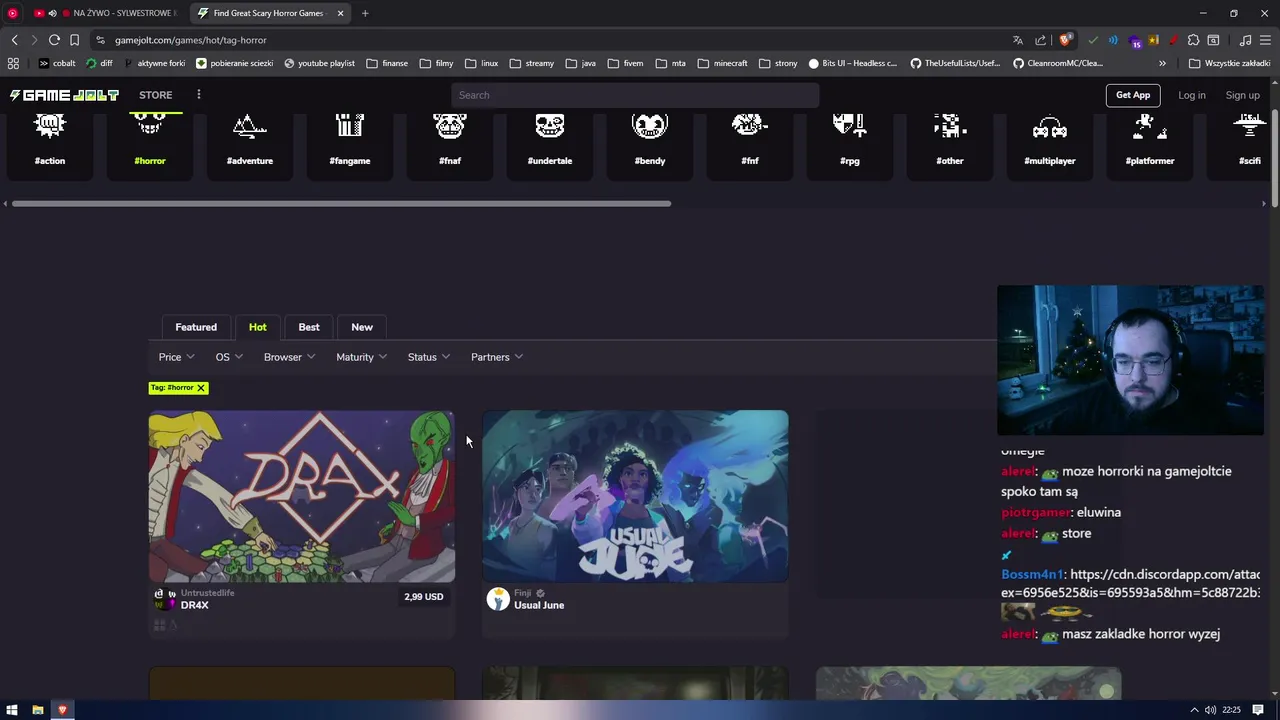
Task: Open the browser hamburger menu
Action: (1265, 40)
